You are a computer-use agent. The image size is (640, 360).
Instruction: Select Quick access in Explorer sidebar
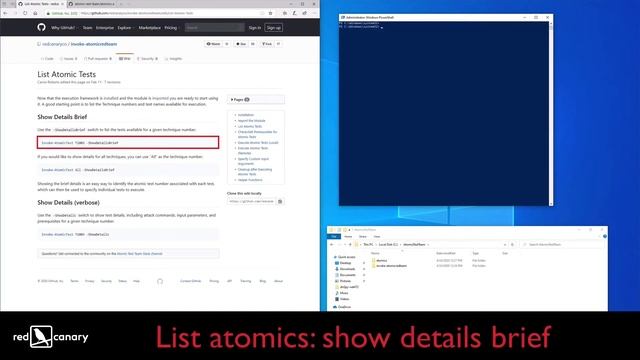pyautogui.click(x=344, y=257)
